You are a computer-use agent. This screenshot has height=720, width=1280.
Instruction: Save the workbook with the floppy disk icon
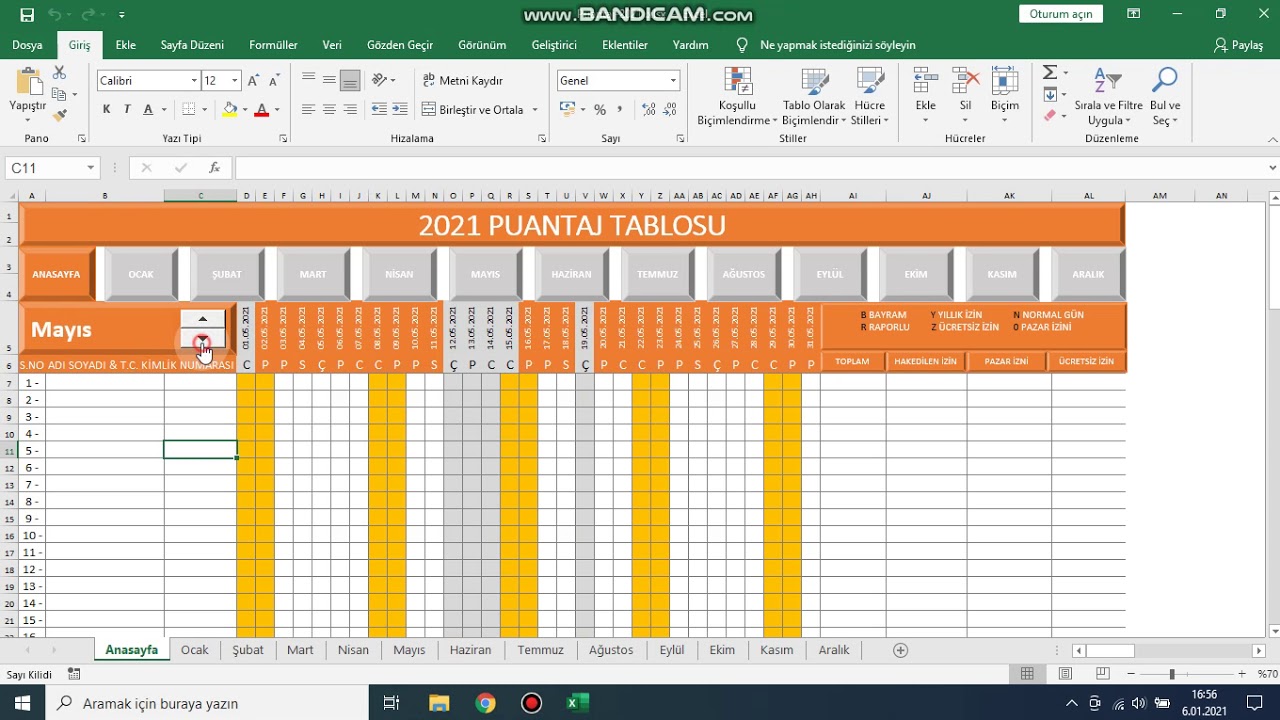click(x=27, y=15)
